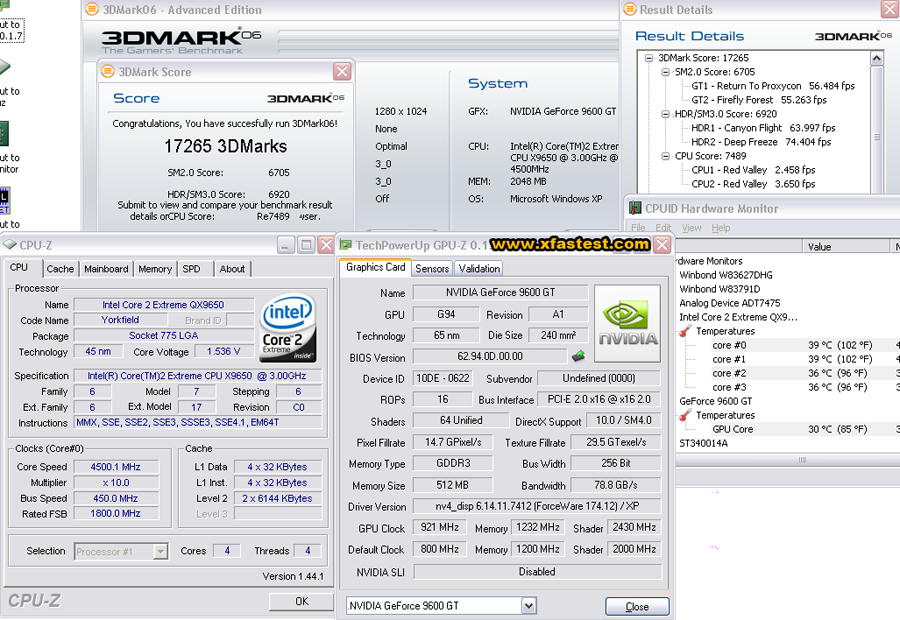Click the 3DMark06 Advanced Edition title bar icon
This screenshot has width=900, height=620.
92,9
